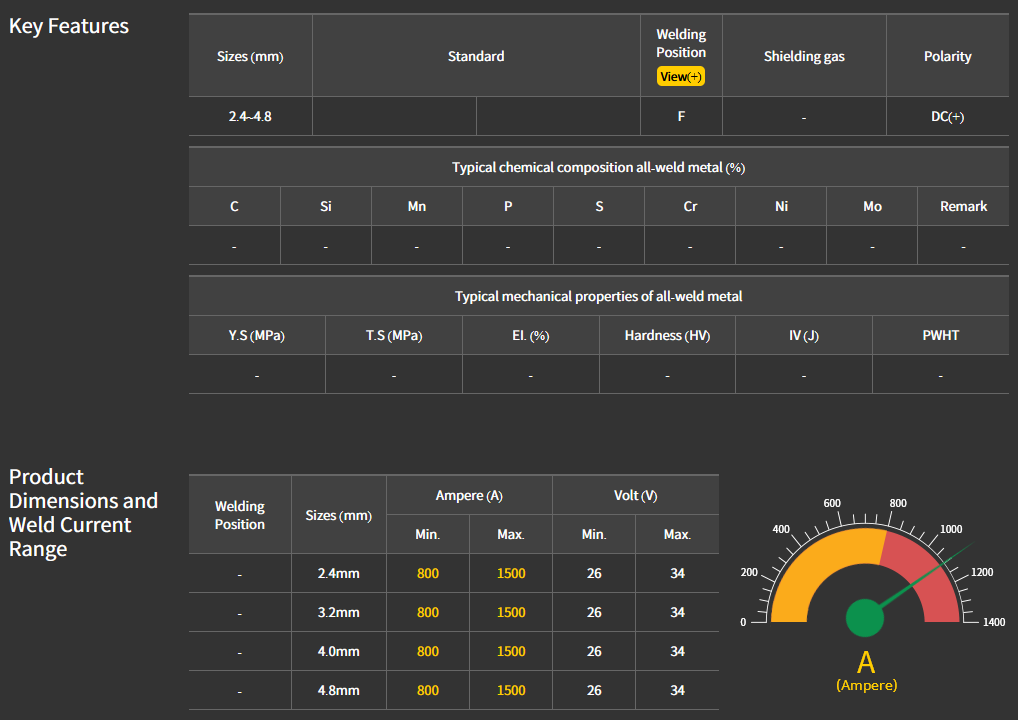
Task: Click the 2.4~4.8 sizes value cell
Action: click(250, 117)
